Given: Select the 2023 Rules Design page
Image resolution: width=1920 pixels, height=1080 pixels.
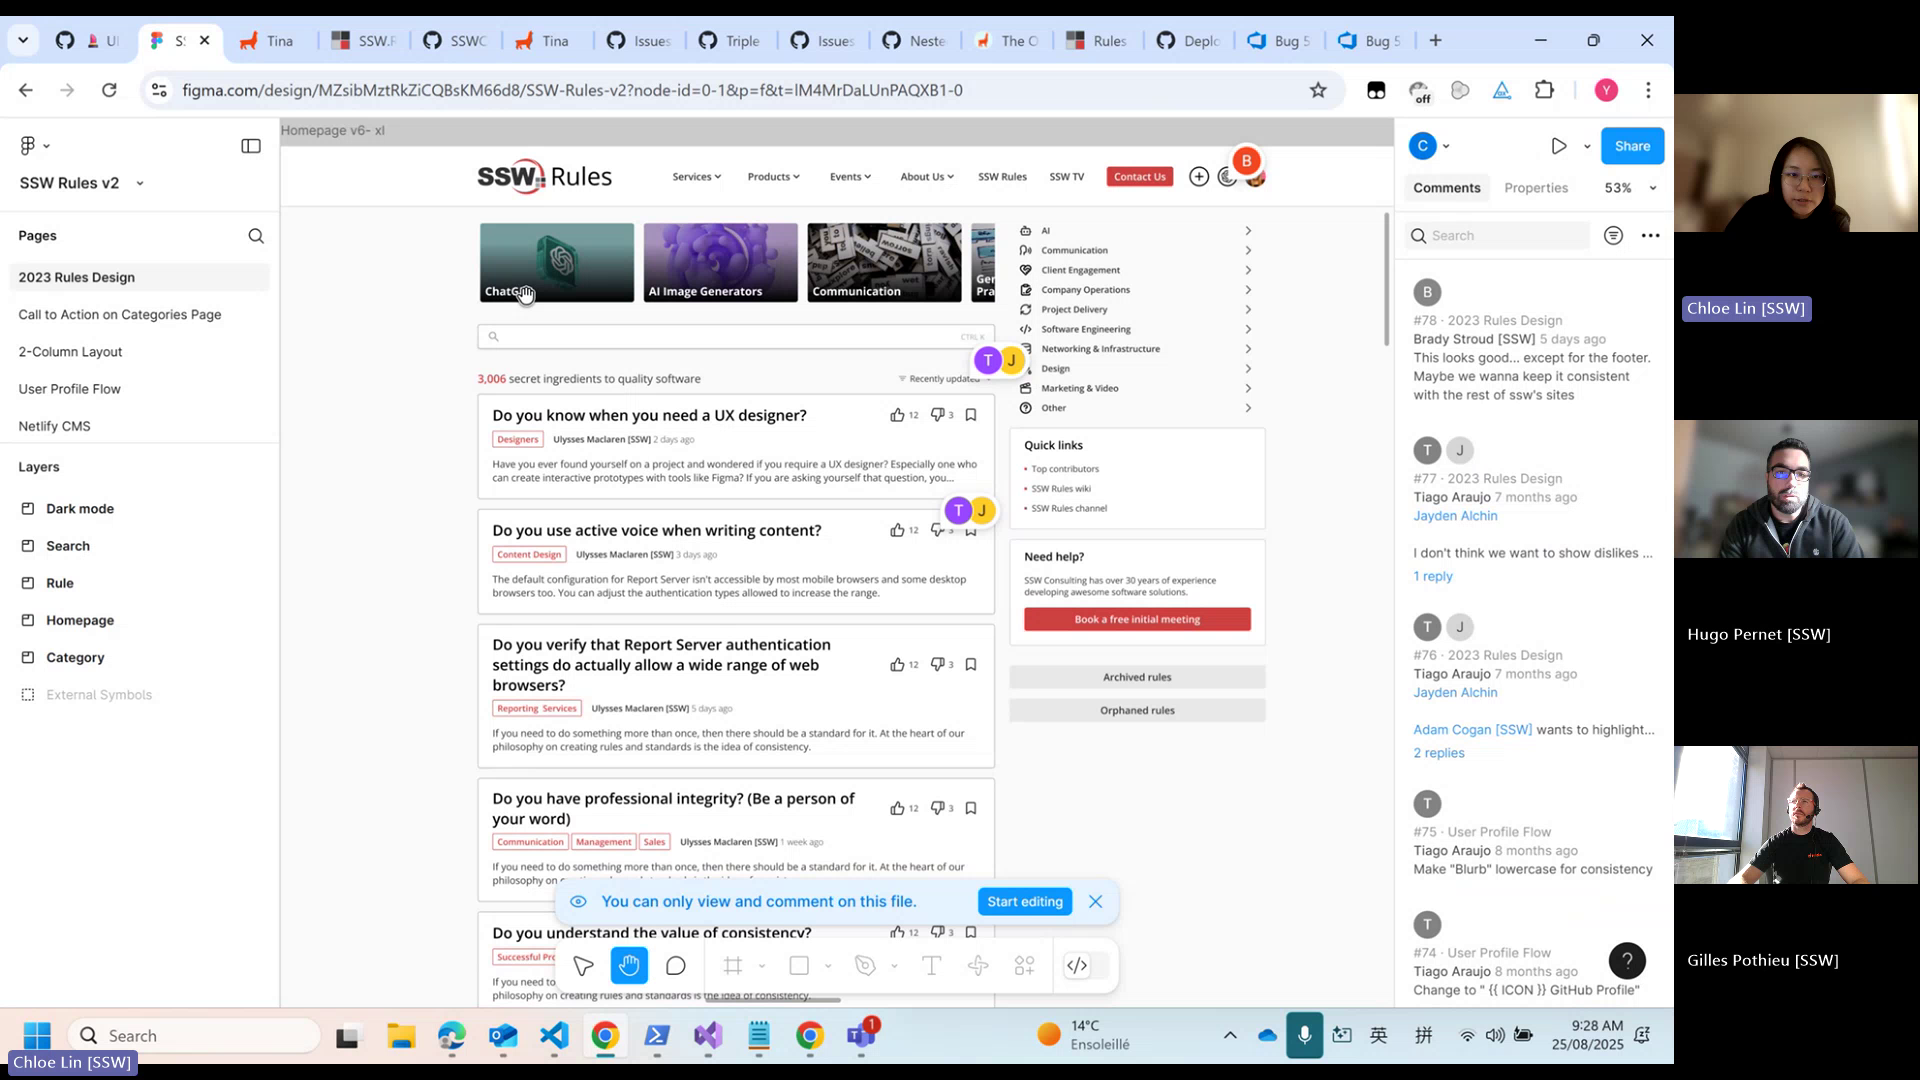Looking at the screenshot, I should (x=139, y=278).
